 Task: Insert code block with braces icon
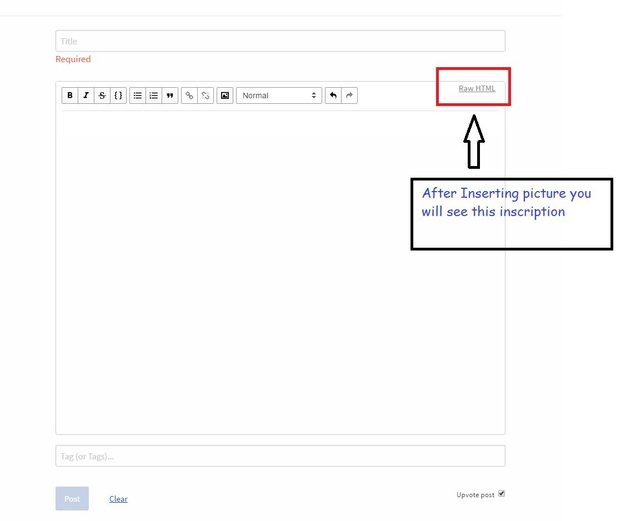118,96
